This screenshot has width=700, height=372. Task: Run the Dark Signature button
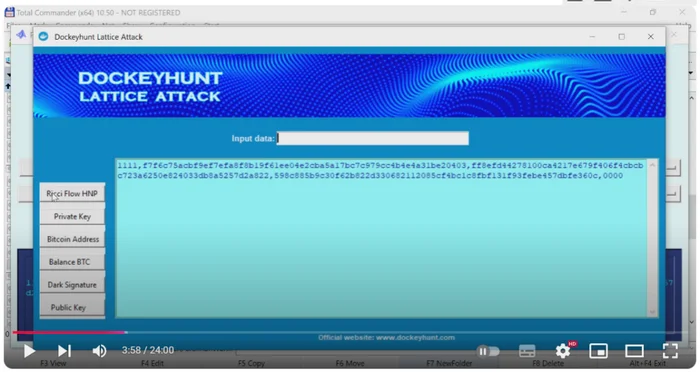pos(72,284)
